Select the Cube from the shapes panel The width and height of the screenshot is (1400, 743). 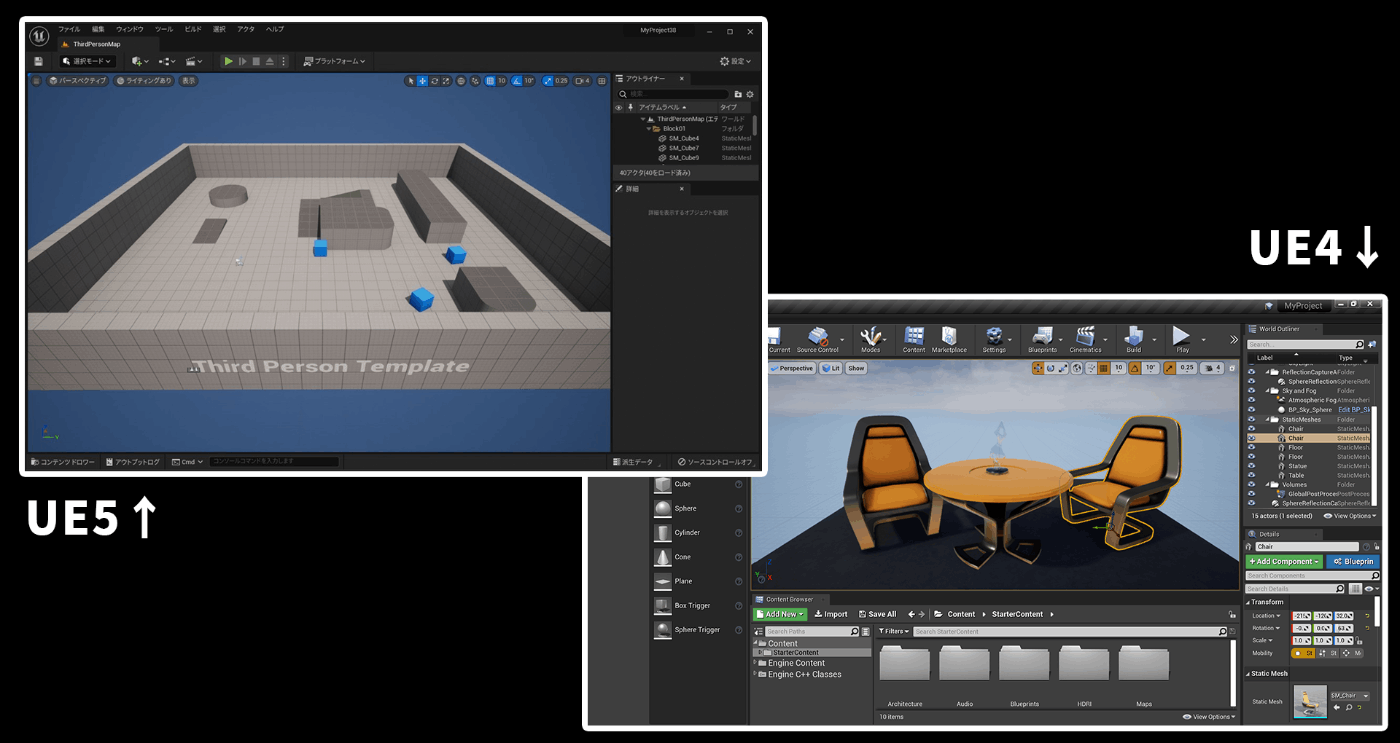(x=683, y=484)
